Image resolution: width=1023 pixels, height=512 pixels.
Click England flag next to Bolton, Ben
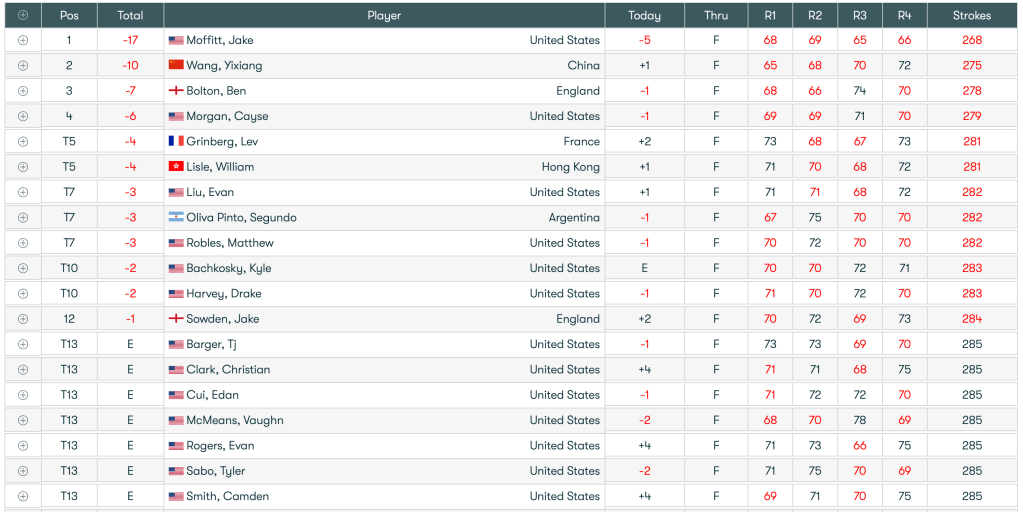pos(176,91)
